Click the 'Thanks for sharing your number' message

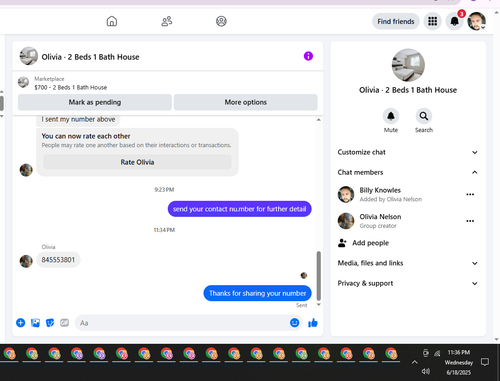click(257, 293)
